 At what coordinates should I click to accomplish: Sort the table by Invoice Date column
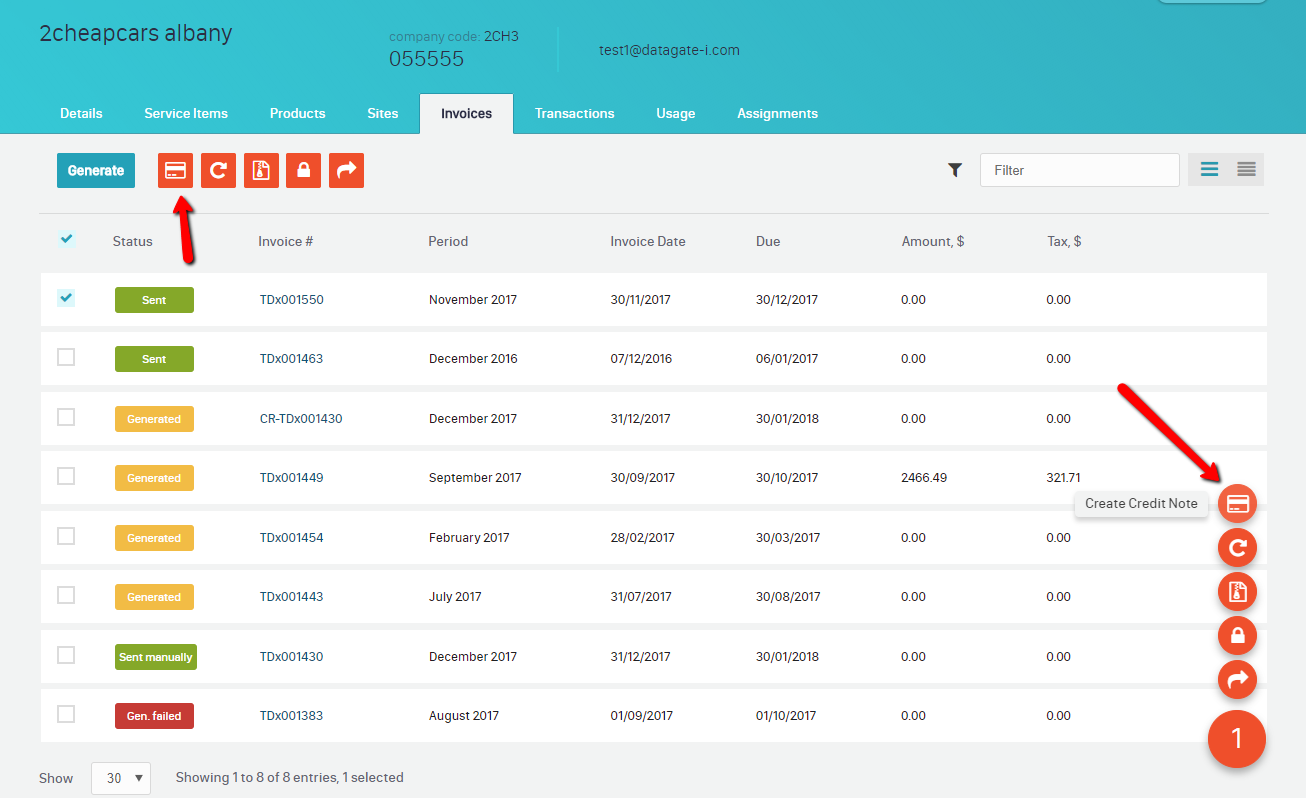[x=647, y=241]
